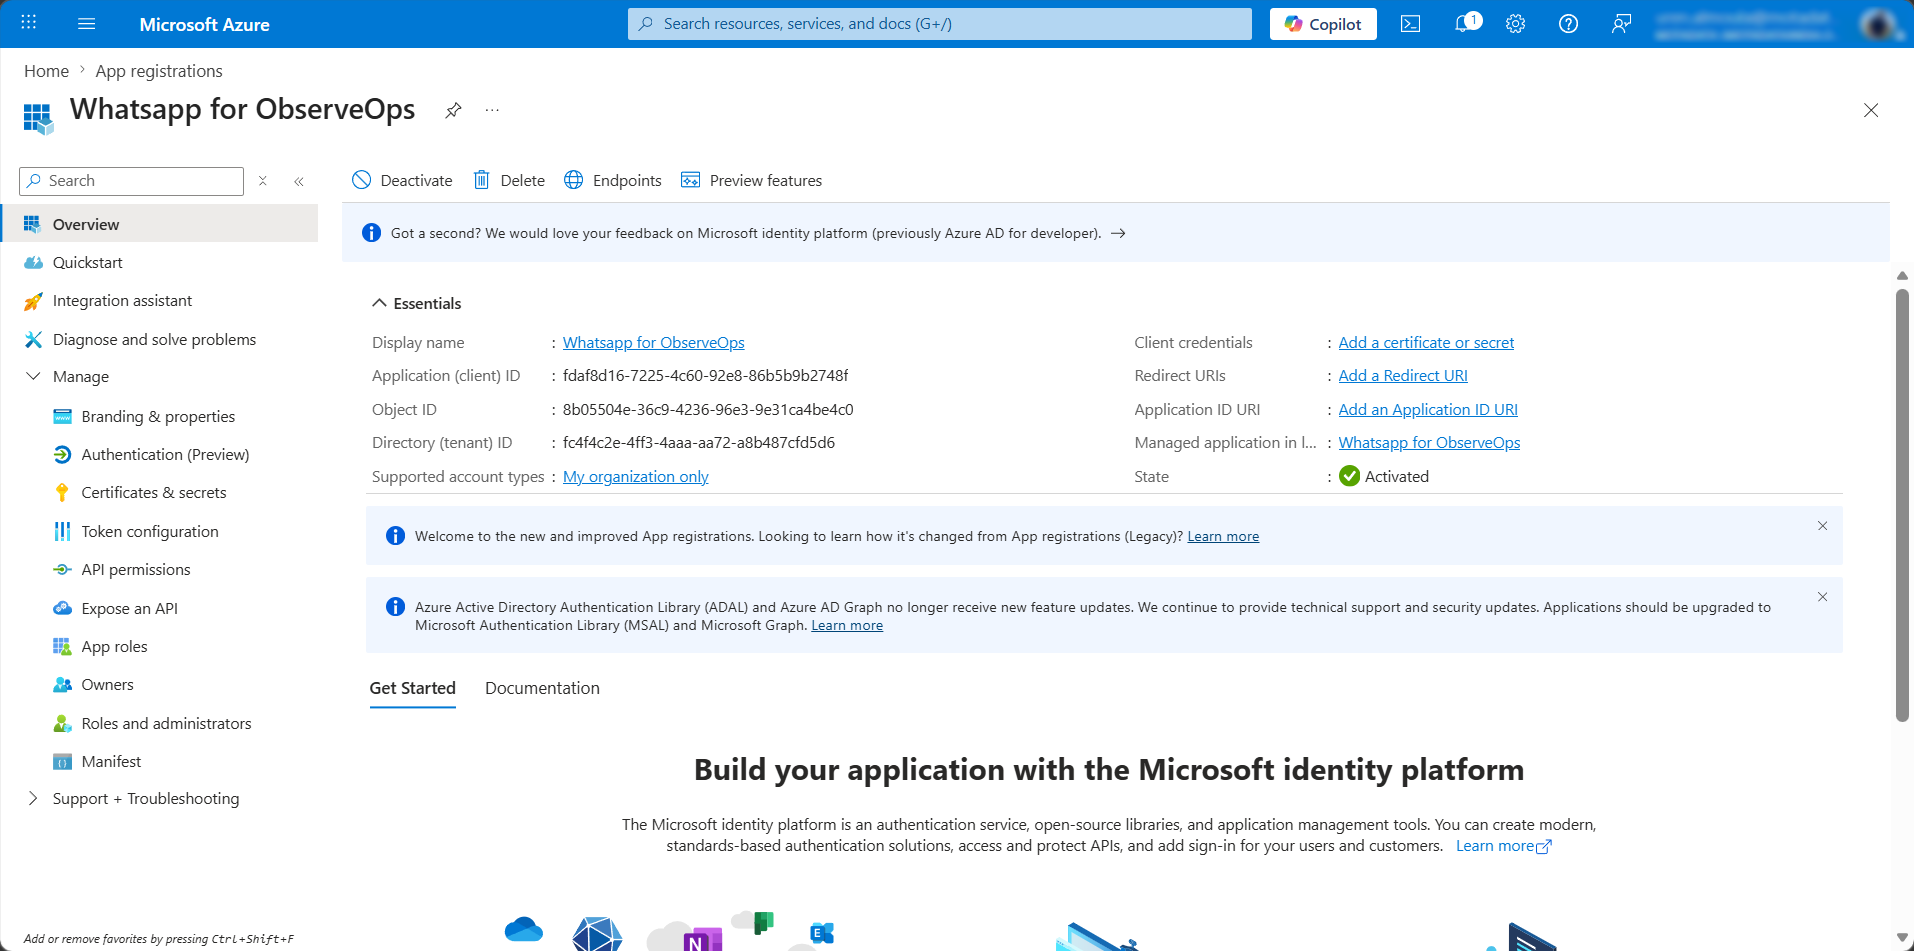This screenshot has width=1914, height=951.
Task: Open the Endpoints panel
Action: [x=613, y=180]
